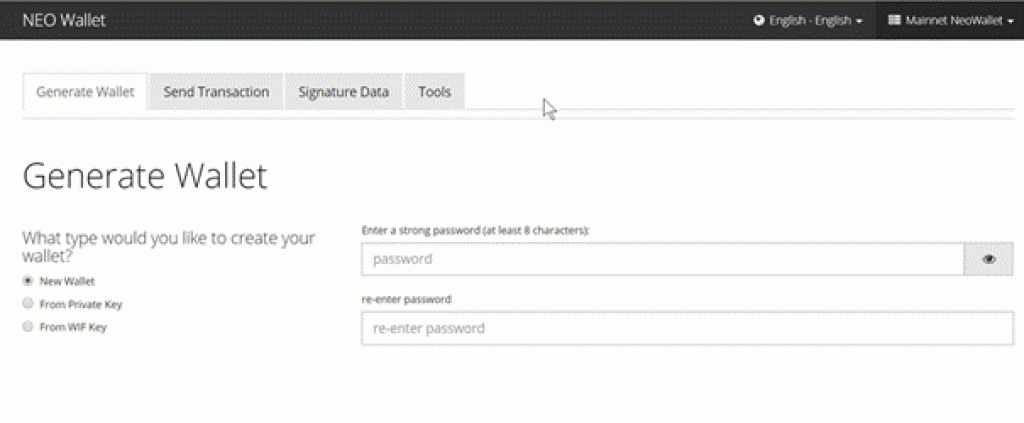Viewport: 1024px width, 423px height.
Task: Focus the strong password input field
Action: 663,259
